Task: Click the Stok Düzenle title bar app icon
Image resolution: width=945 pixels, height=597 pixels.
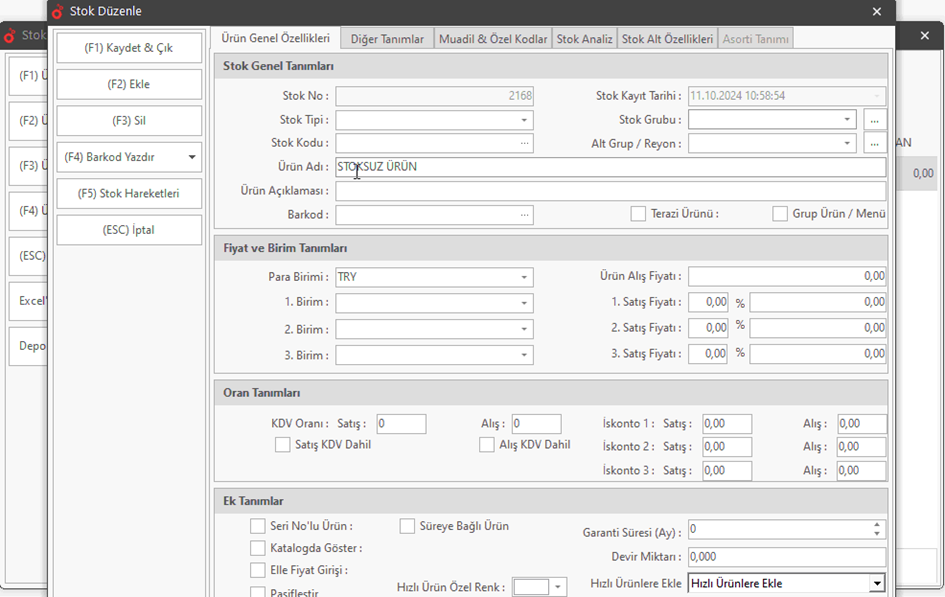Action: (57, 11)
